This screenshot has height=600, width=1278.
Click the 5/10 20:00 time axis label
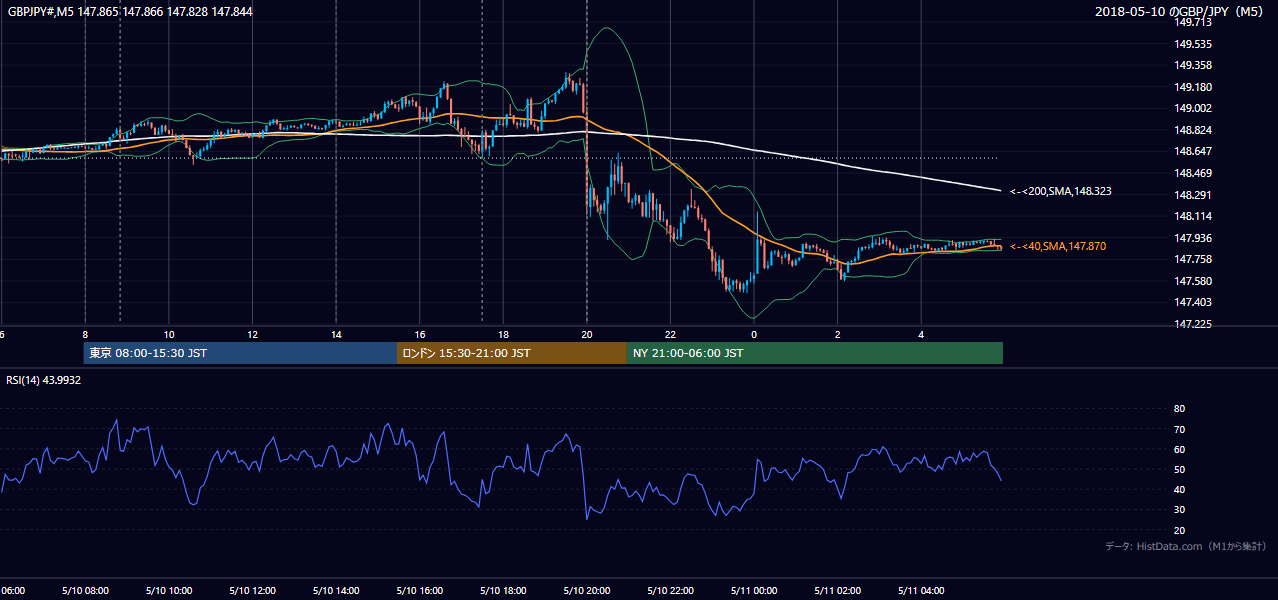(x=587, y=591)
